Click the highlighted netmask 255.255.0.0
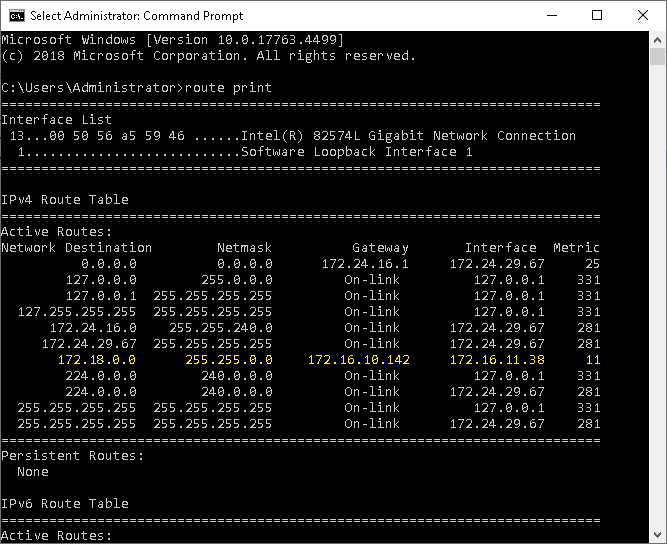The width and height of the screenshot is (667, 544). point(228,360)
